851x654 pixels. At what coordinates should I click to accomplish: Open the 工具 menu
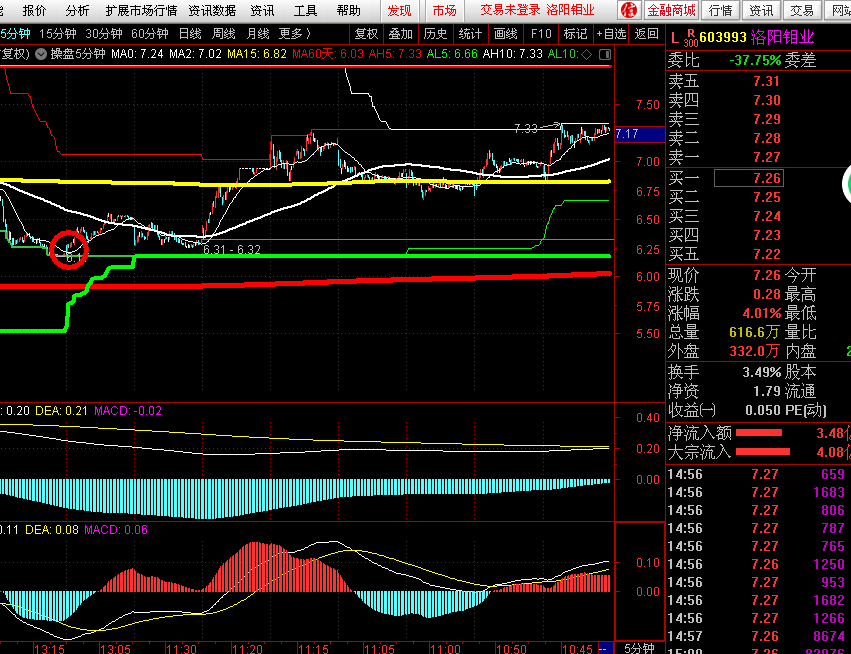coord(306,10)
